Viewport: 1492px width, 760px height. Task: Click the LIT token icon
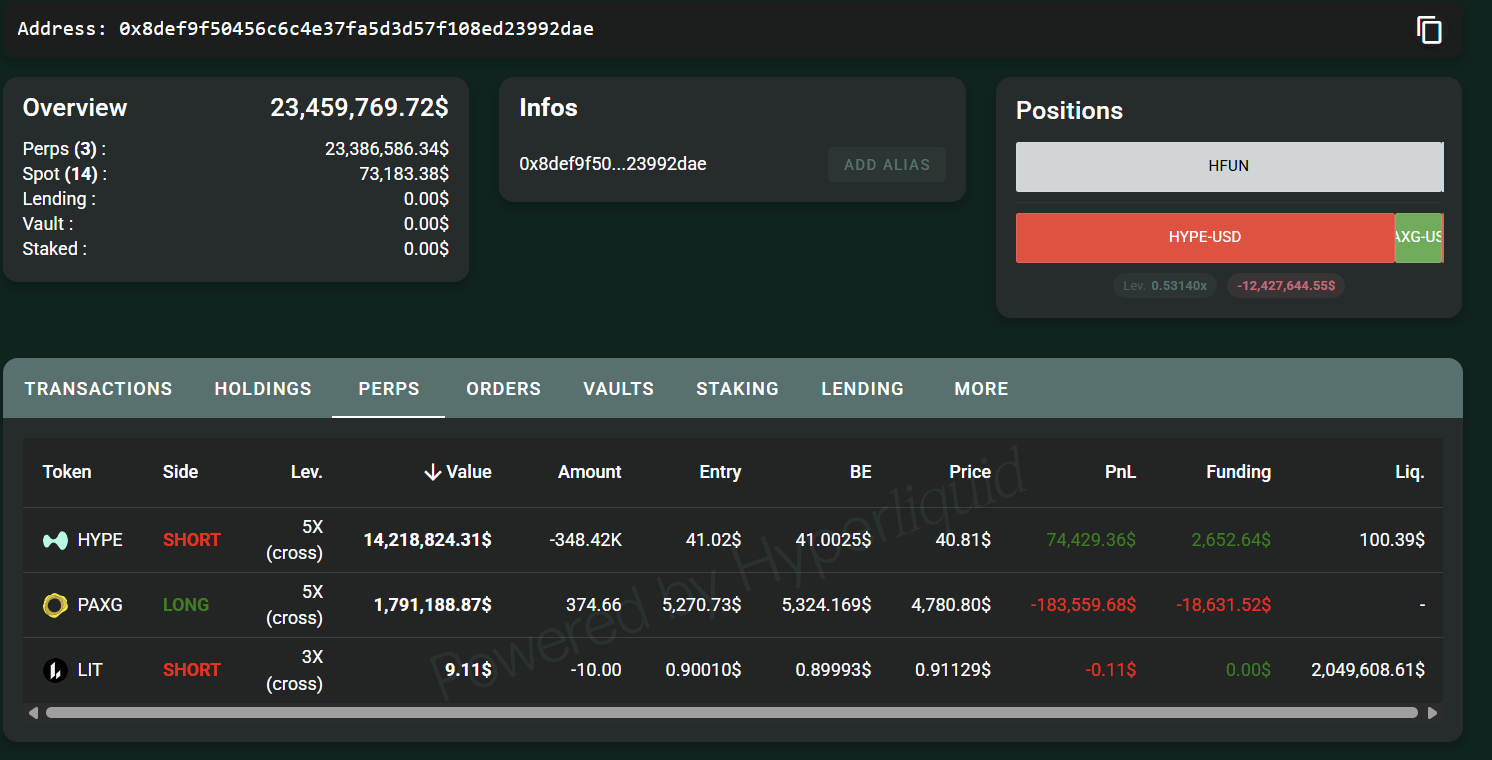tap(56, 669)
